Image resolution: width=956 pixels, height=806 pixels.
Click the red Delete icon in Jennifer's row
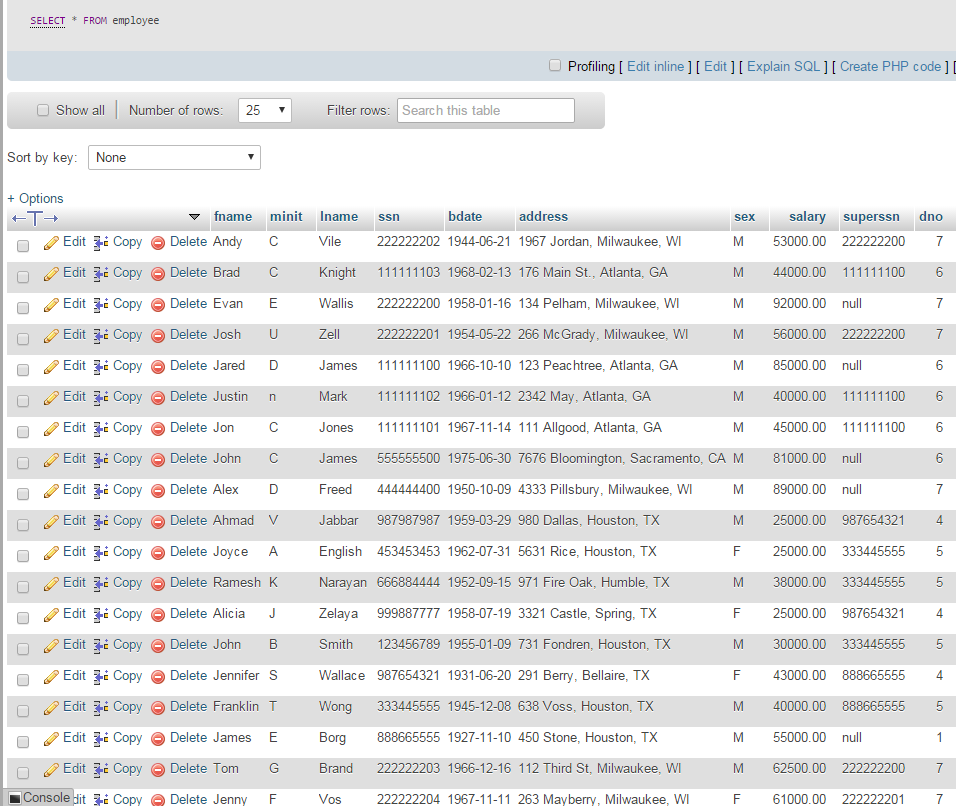point(158,677)
